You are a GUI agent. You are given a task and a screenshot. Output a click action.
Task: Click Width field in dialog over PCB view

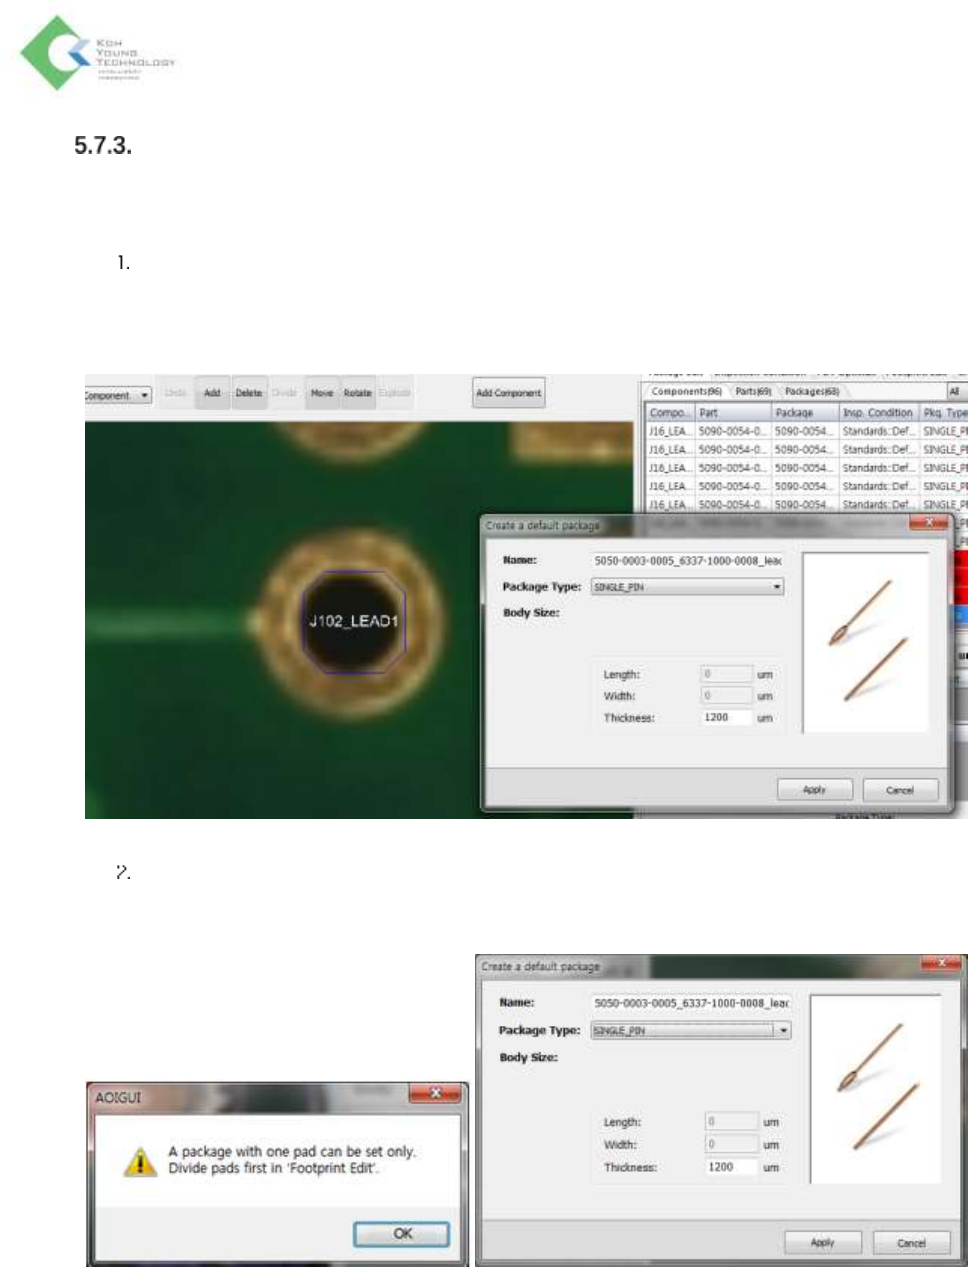(x=726, y=696)
